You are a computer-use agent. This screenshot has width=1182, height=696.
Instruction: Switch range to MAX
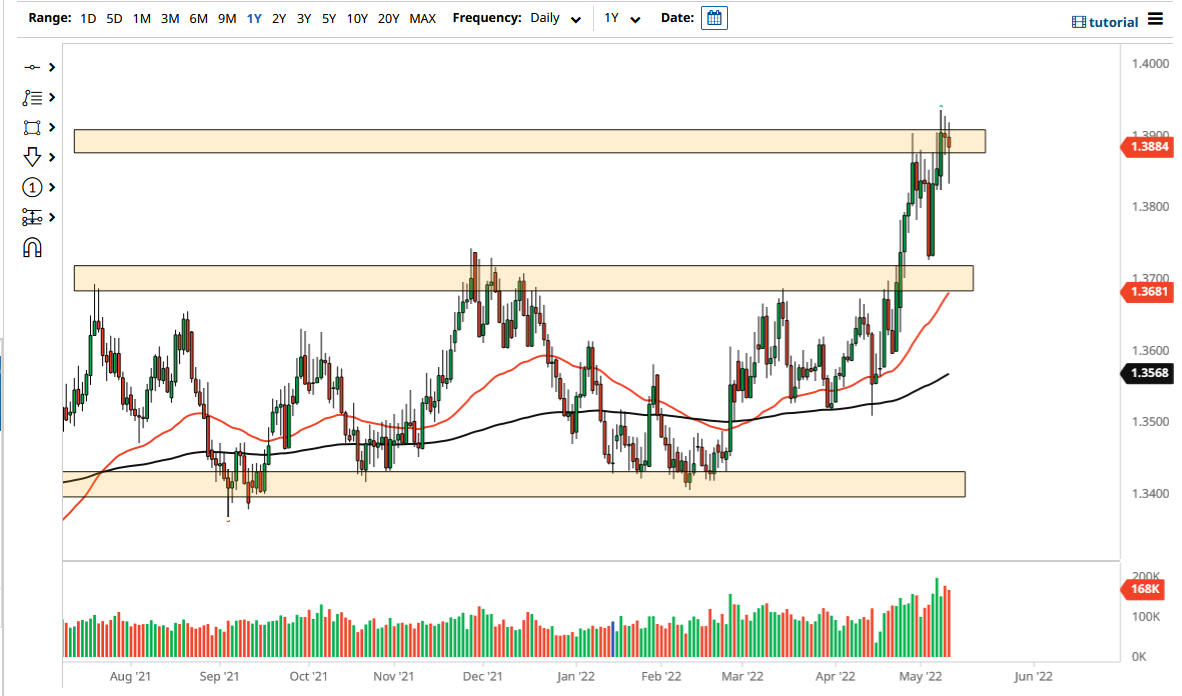click(422, 17)
